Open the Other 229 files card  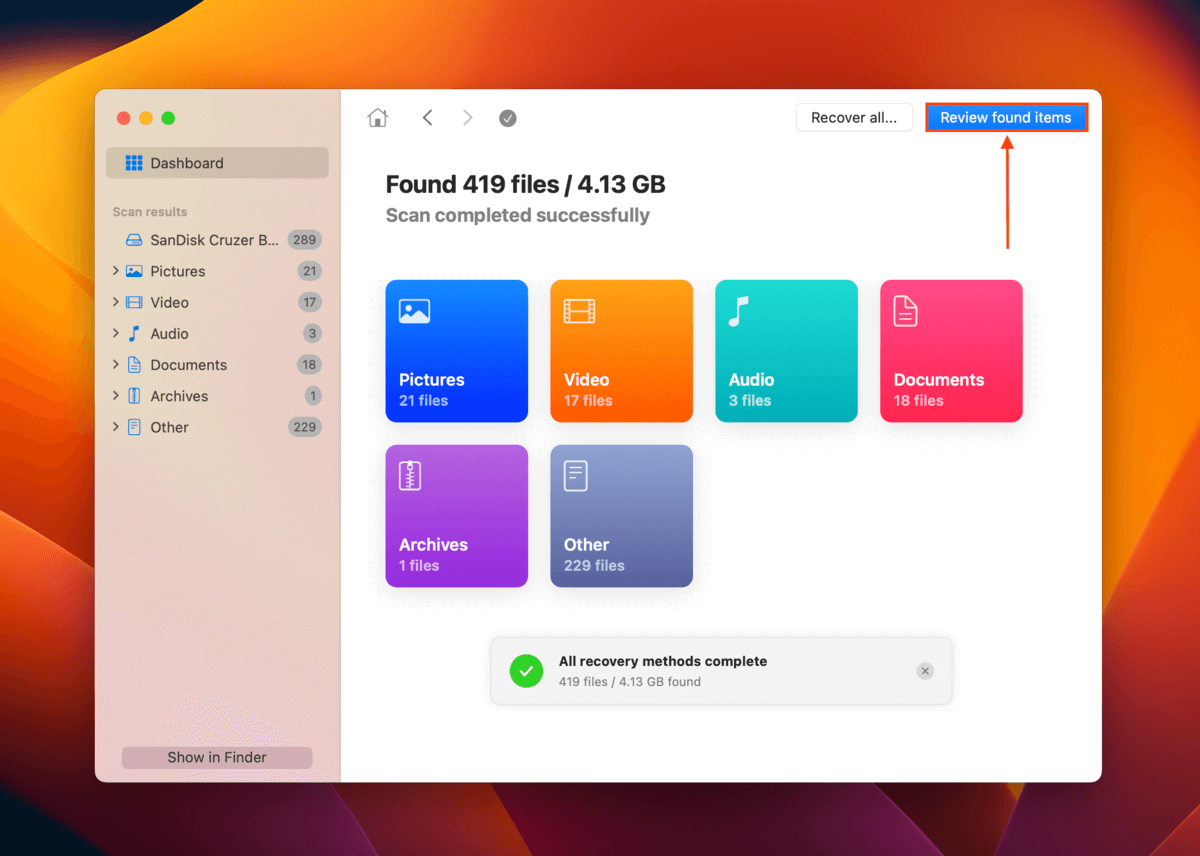pos(622,516)
